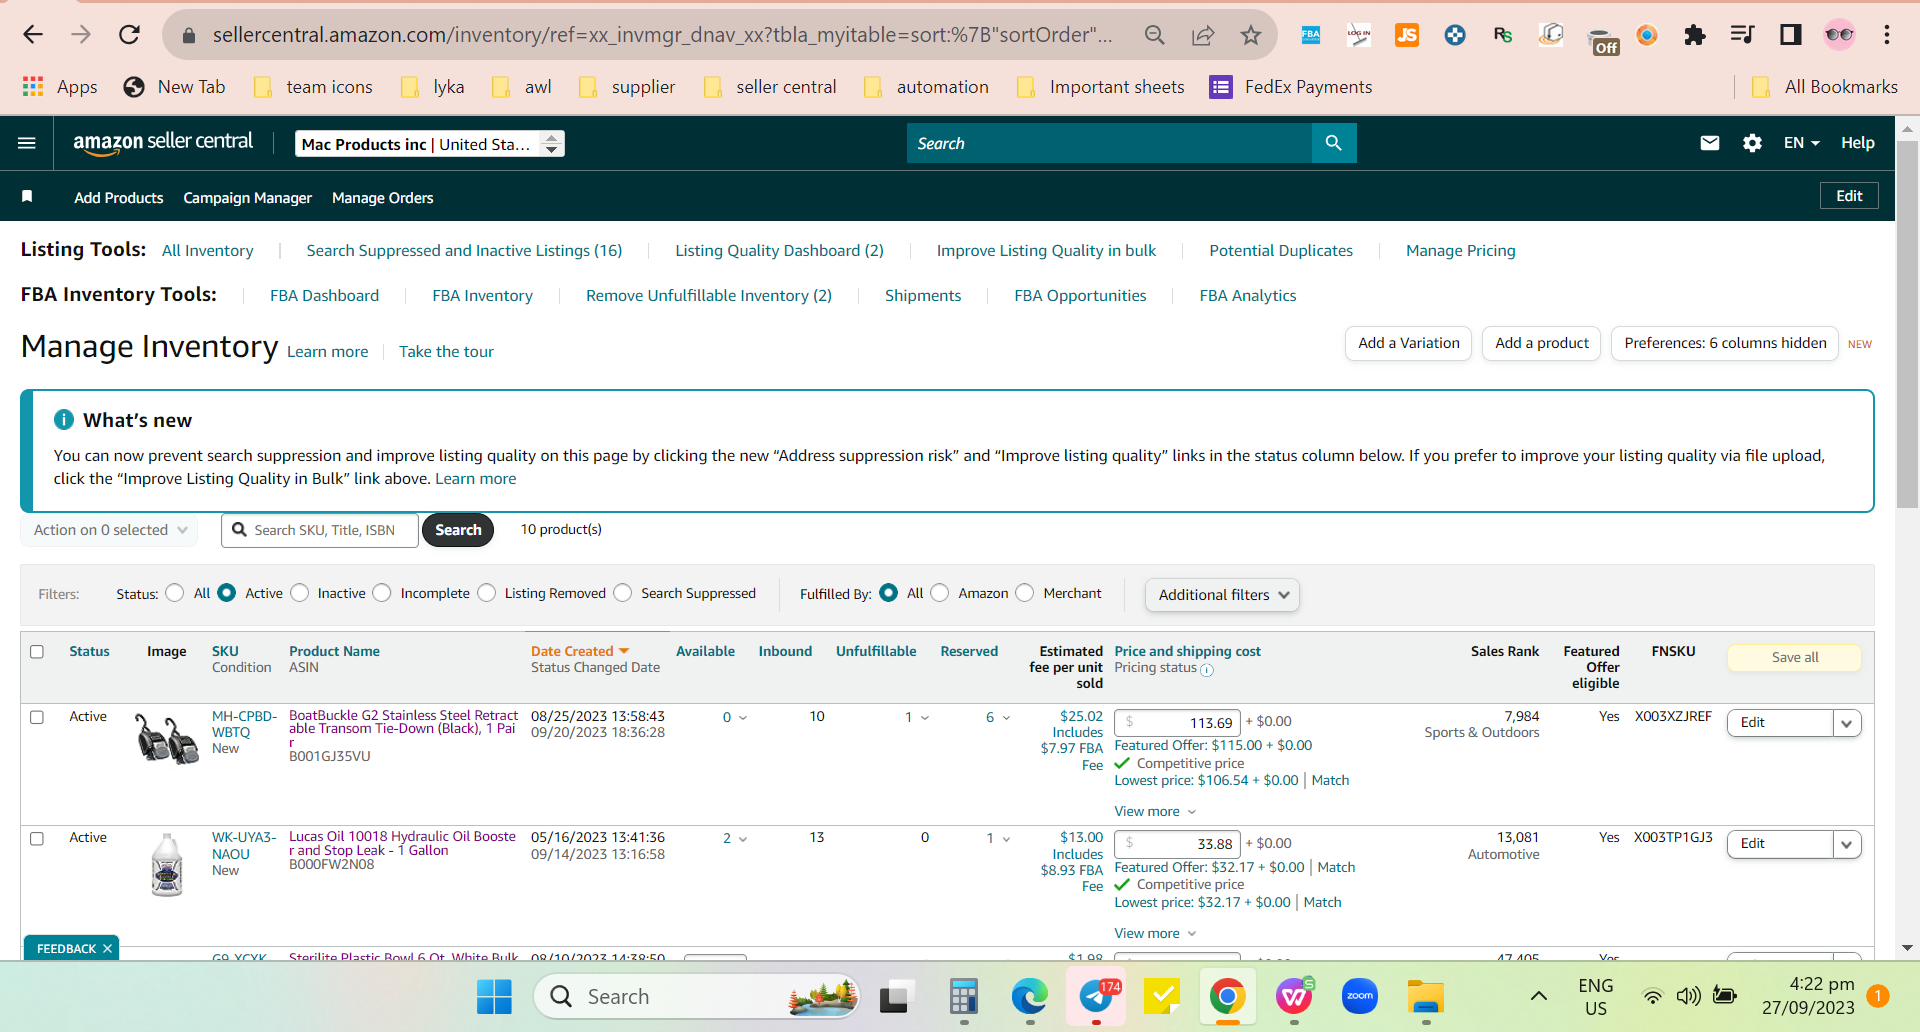Open Telegram from the taskbar
The image size is (1920, 1032).
pos(1097,996)
